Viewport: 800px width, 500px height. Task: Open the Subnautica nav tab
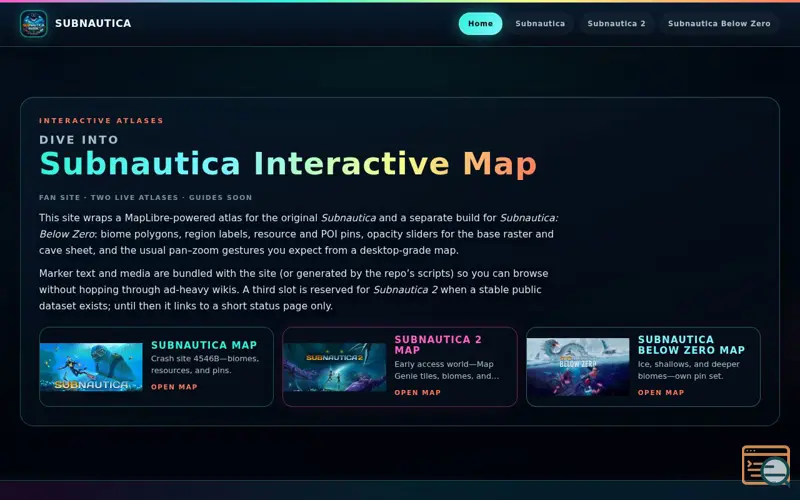click(540, 23)
